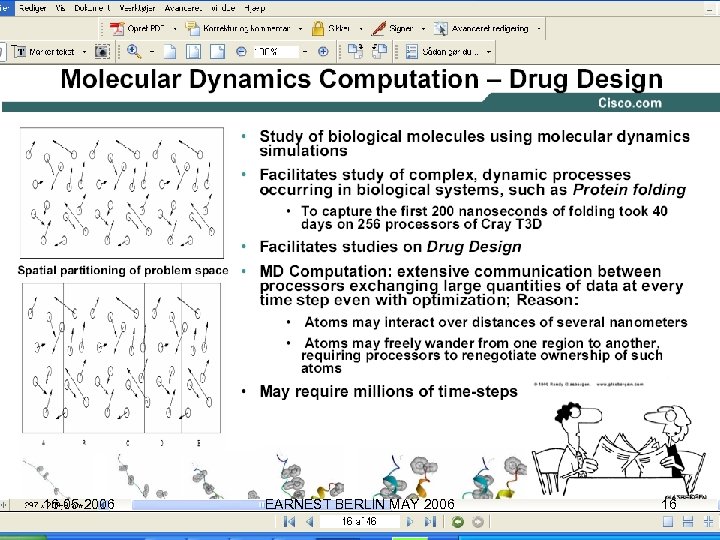Click the fit width page icon

point(217,52)
